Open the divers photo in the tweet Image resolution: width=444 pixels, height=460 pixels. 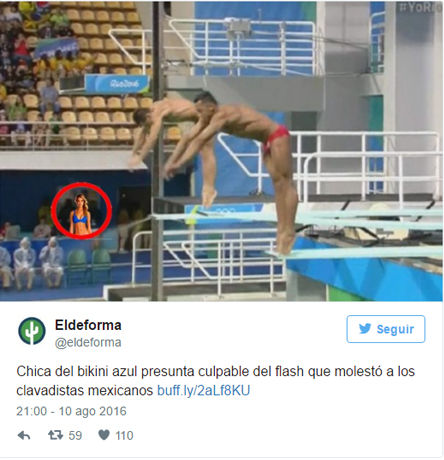pyautogui.click(x=221, y=151)
